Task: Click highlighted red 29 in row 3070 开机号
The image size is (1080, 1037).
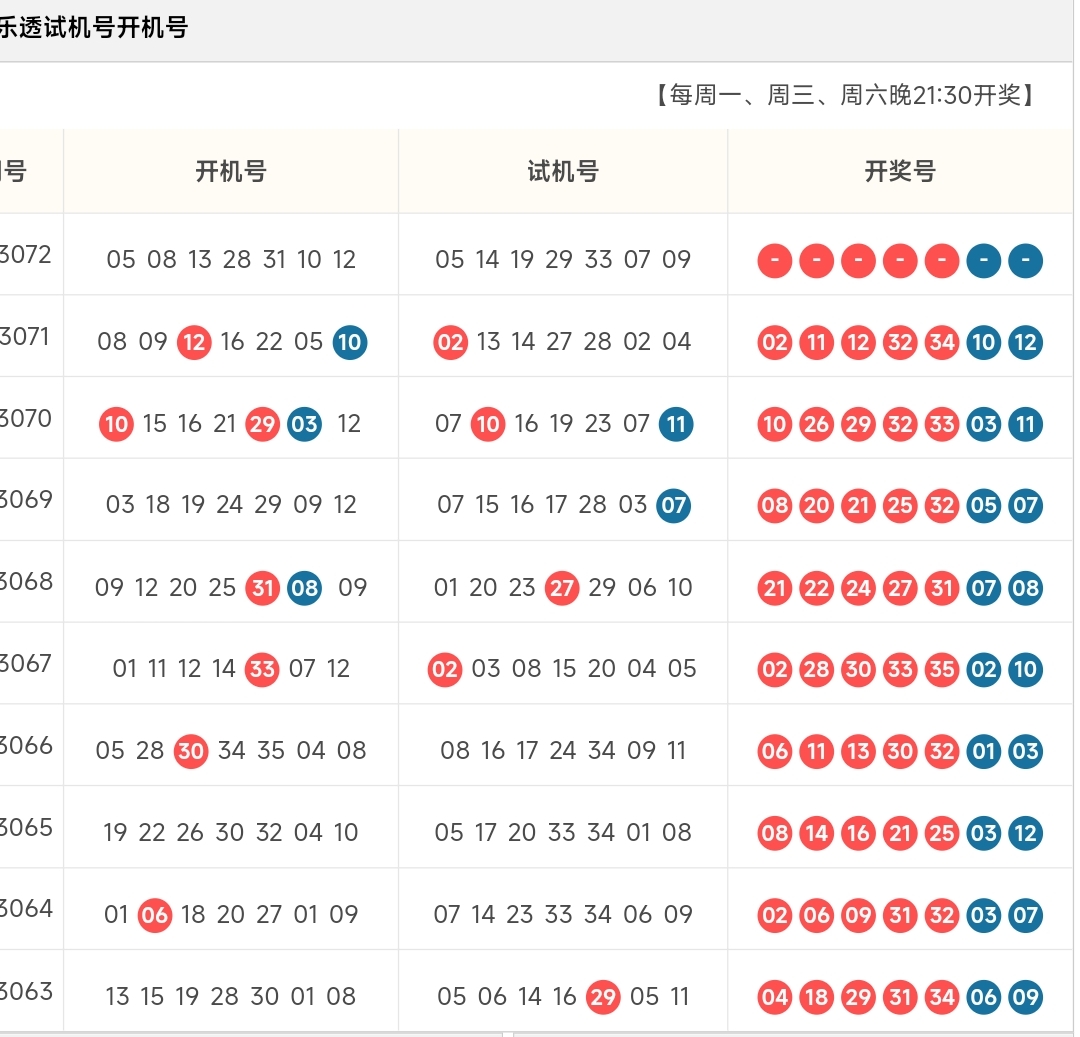Action: pyautogui.click(x=262, y=424)
